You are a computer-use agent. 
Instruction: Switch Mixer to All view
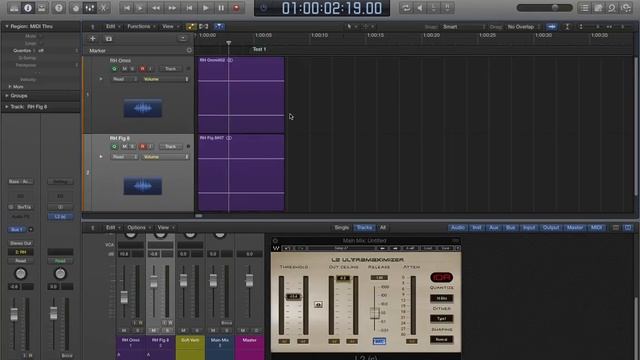tap(382, 228)
